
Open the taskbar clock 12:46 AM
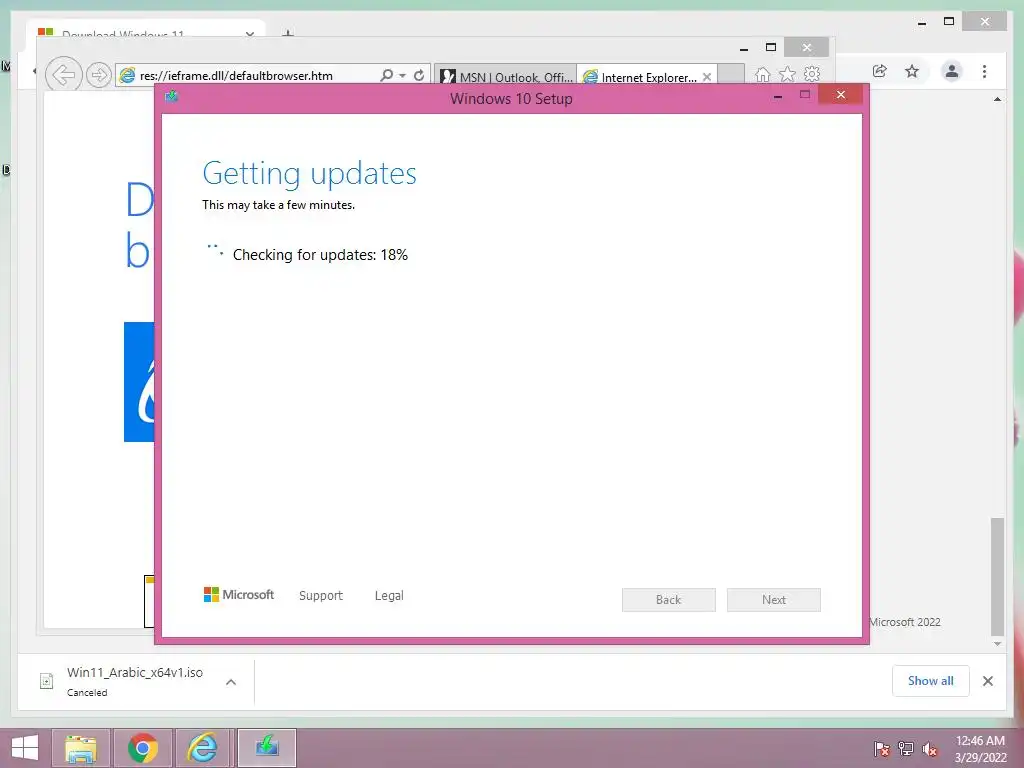tap(980, 749)
